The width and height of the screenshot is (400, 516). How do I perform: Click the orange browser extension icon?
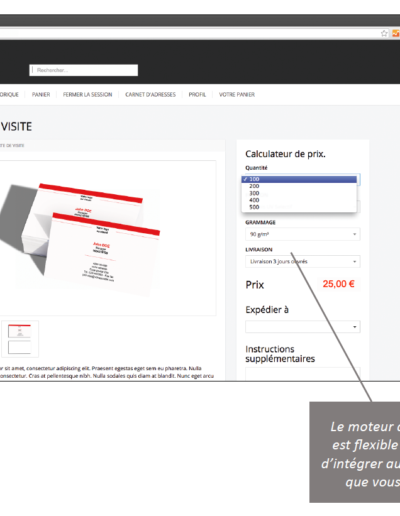(396, 33)
